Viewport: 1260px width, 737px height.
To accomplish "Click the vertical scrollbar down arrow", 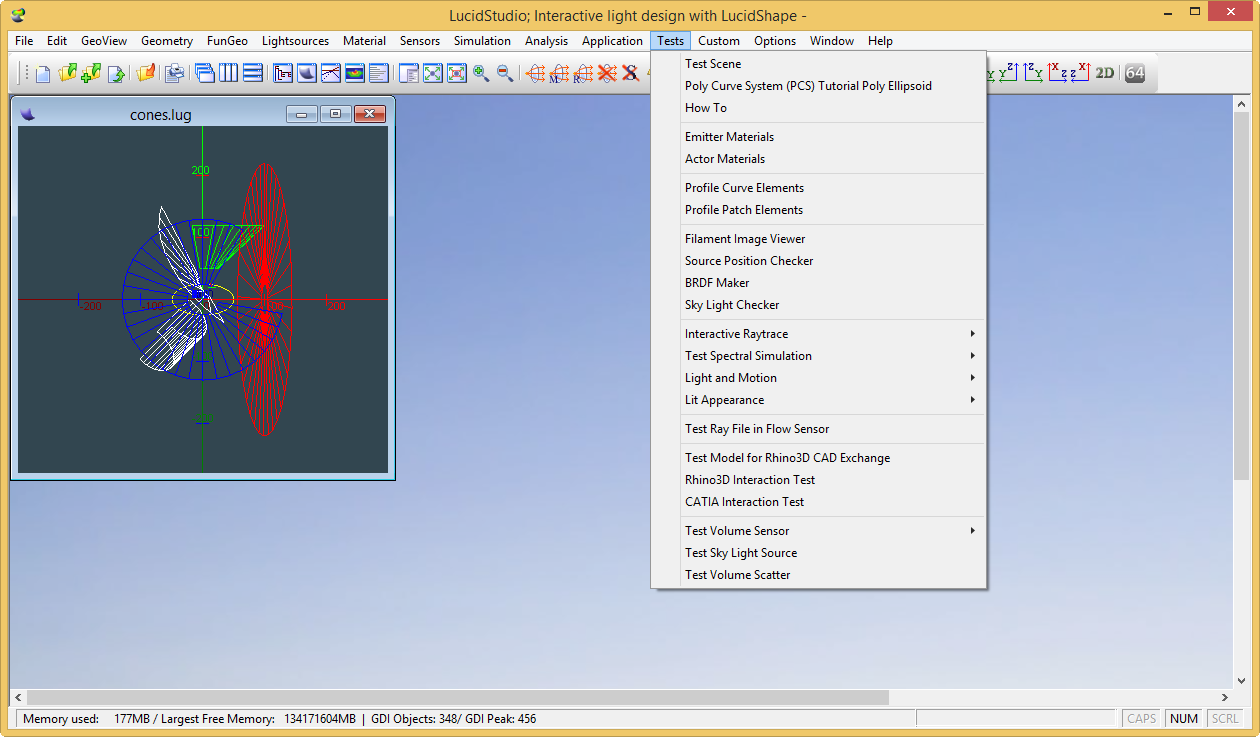I will click(x=1242, y=680).
